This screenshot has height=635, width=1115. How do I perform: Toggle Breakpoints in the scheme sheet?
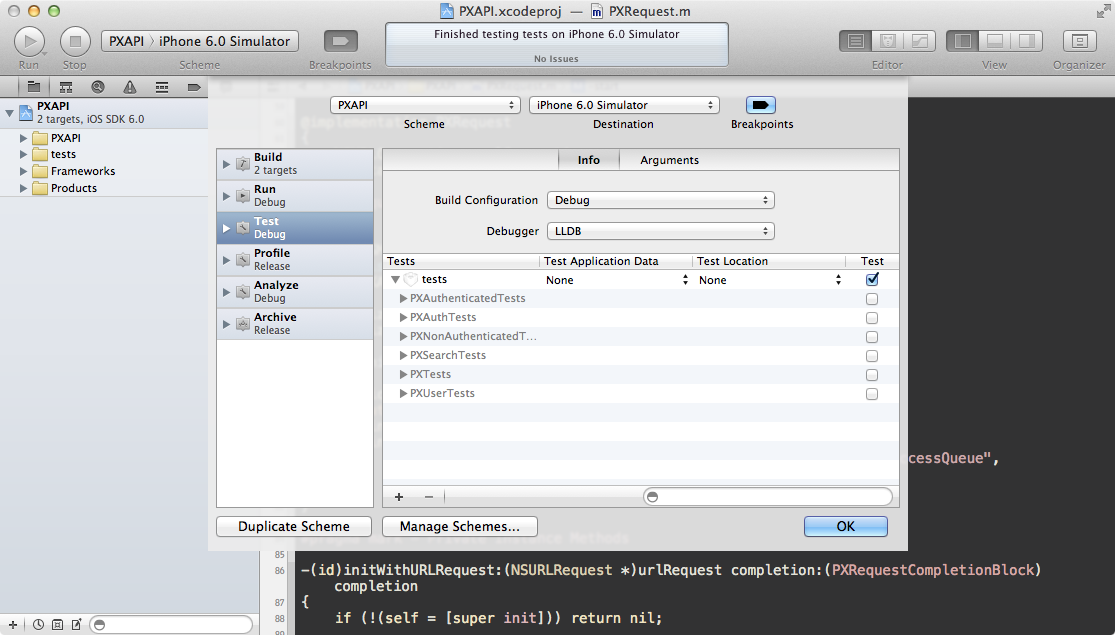click(761, 105)
